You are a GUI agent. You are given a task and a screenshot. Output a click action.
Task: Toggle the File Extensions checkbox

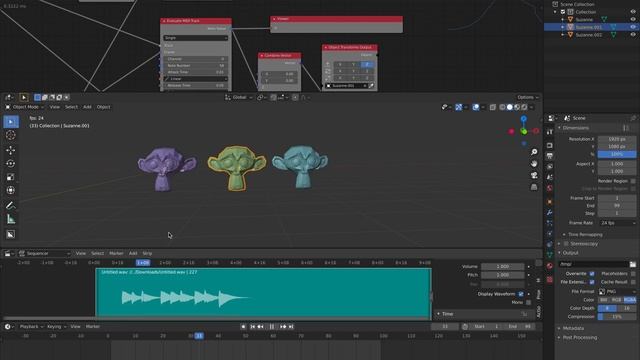pyautogui.click(x=592, y=282)
